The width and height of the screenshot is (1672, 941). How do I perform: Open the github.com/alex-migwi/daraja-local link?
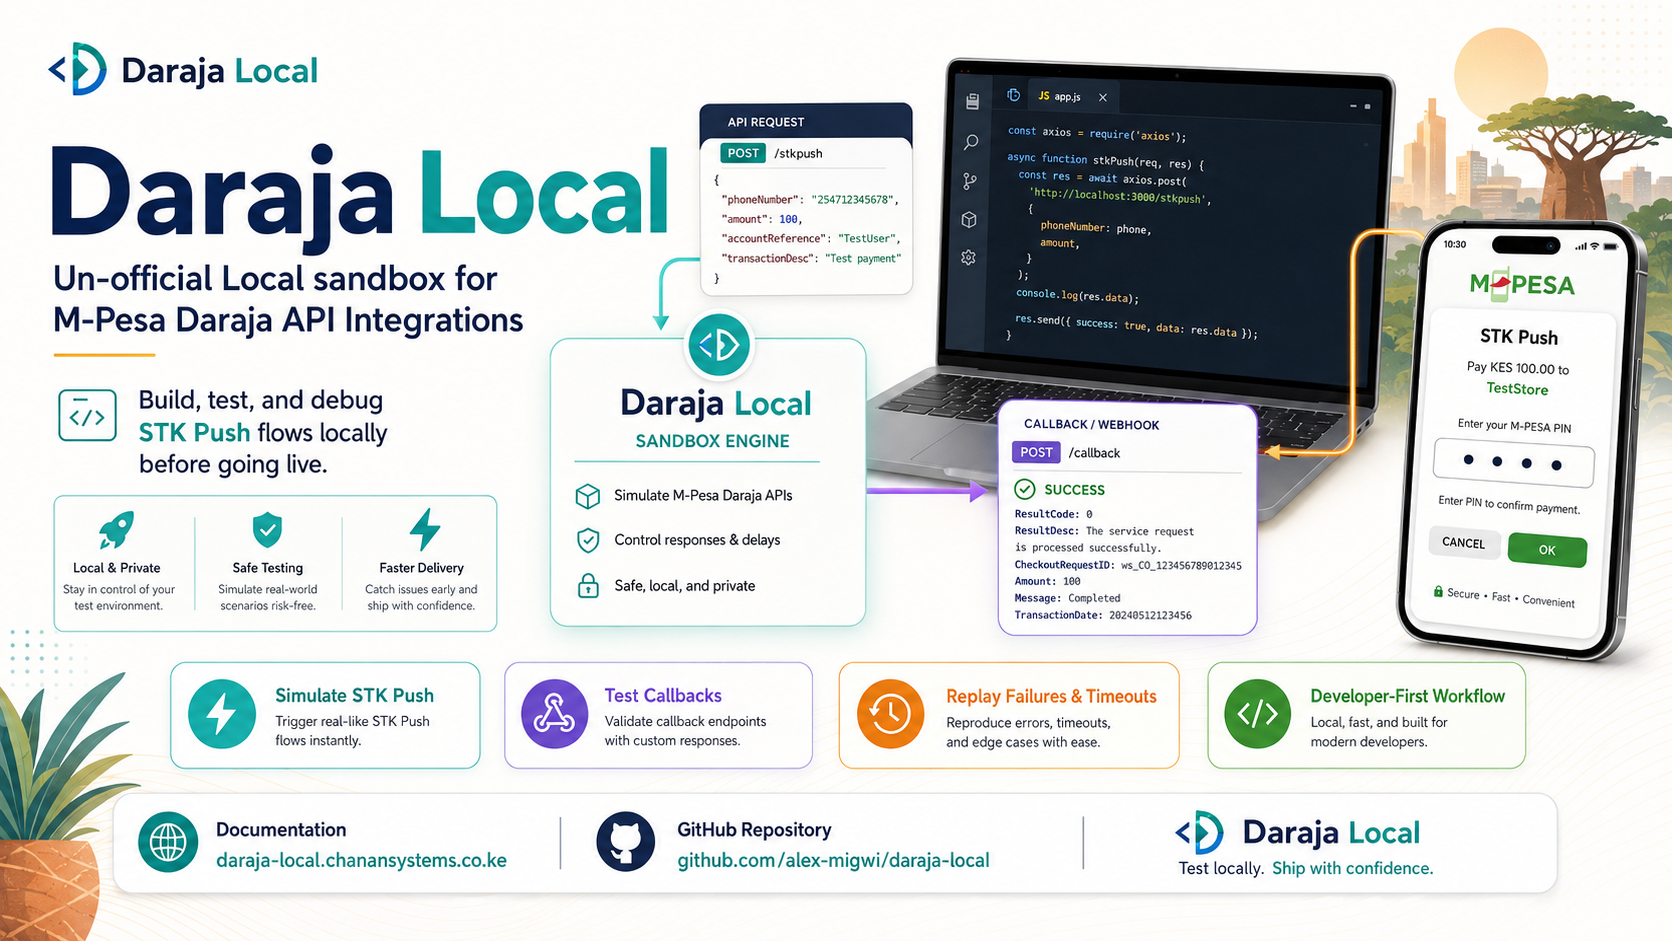click(x=833, y=860)
